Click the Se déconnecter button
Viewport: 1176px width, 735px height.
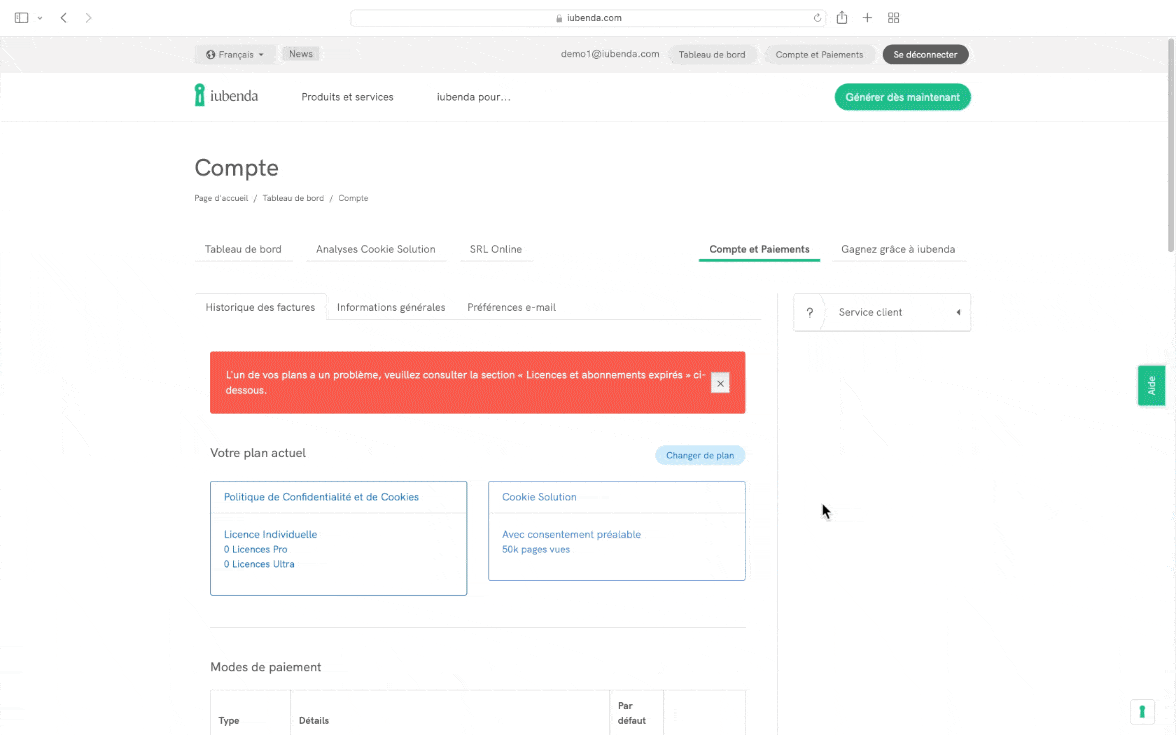(925, 55)
